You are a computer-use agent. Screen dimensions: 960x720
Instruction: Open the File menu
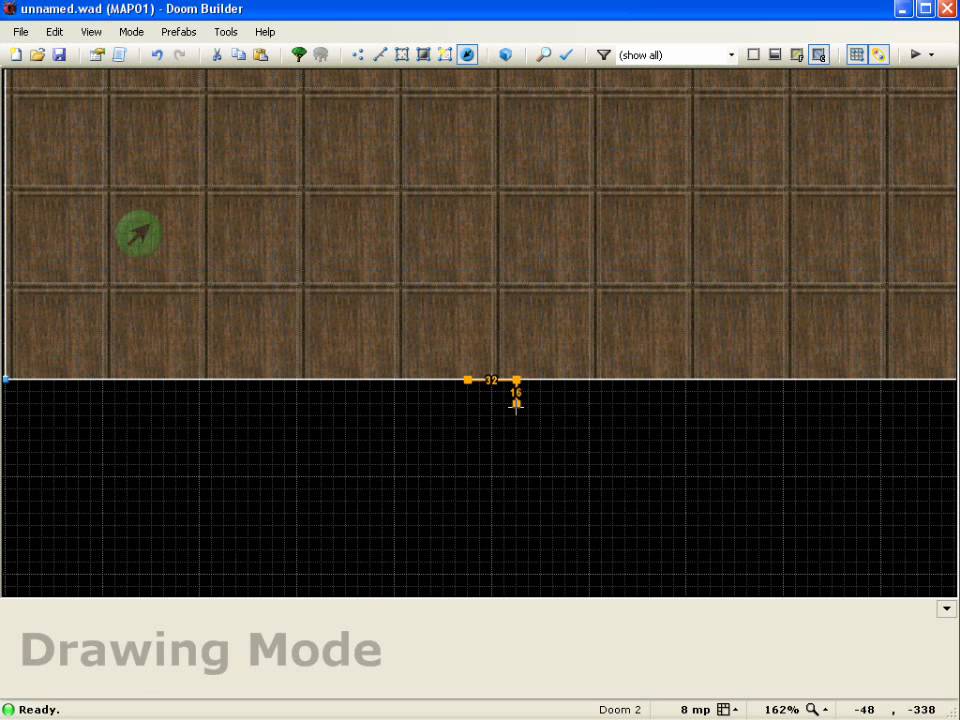click(21, 32)
